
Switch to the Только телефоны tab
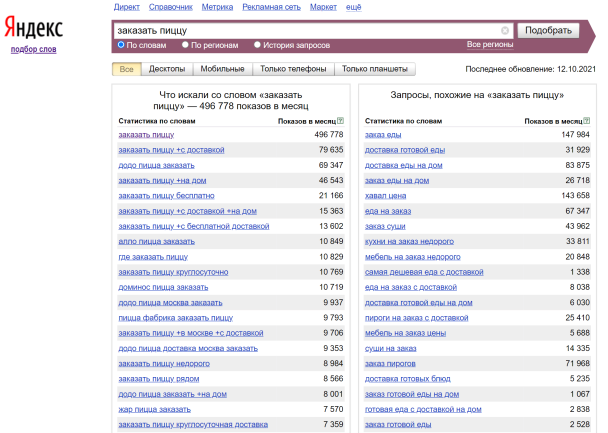coord(293,69)
